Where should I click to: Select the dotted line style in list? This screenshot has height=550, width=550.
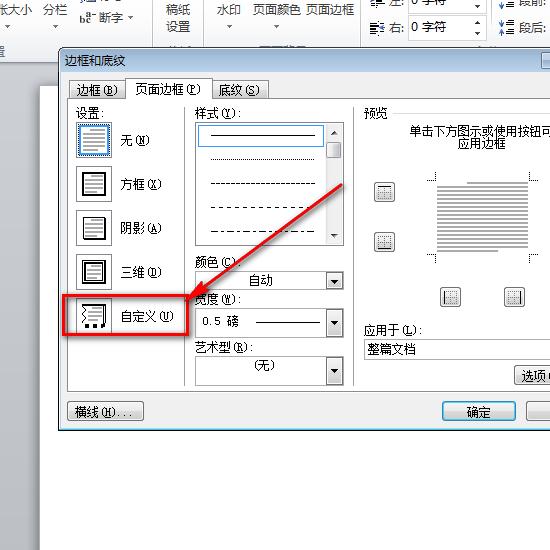(261, 159)
